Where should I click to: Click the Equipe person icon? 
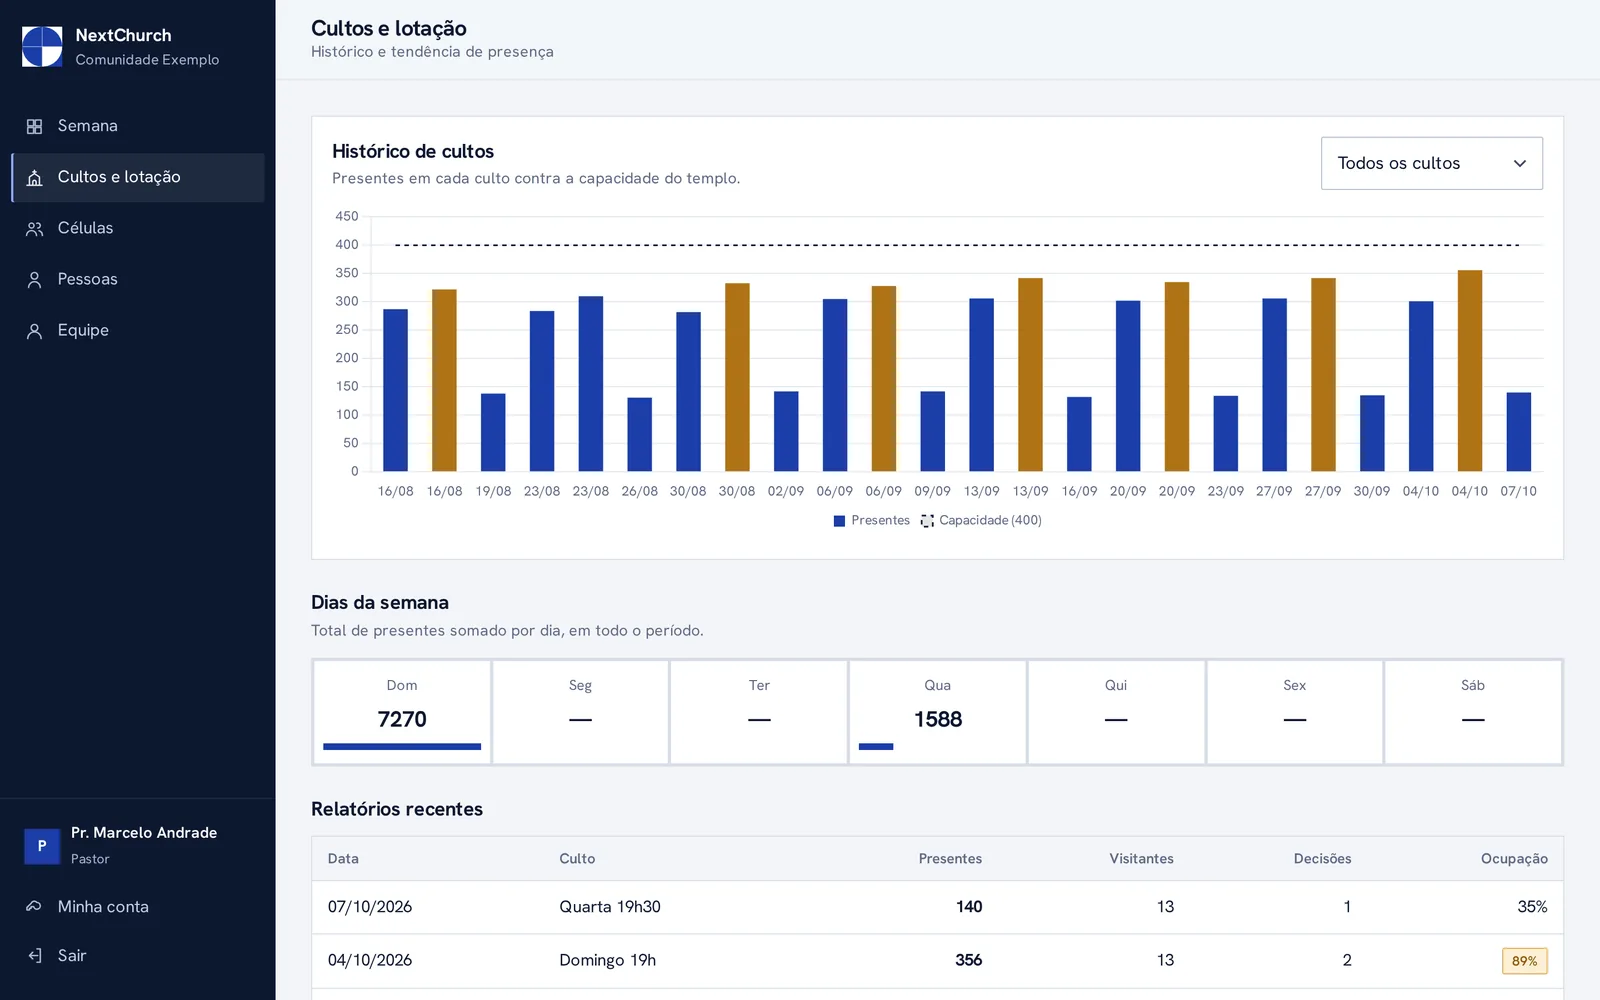34,331
